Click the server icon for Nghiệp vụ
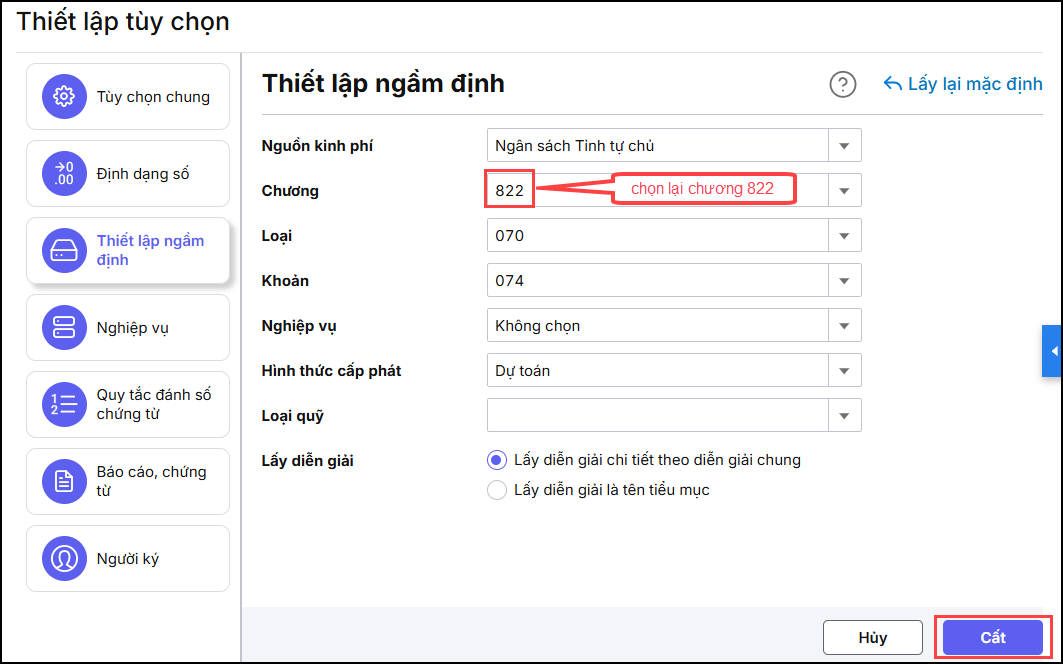 coord(64,328)
